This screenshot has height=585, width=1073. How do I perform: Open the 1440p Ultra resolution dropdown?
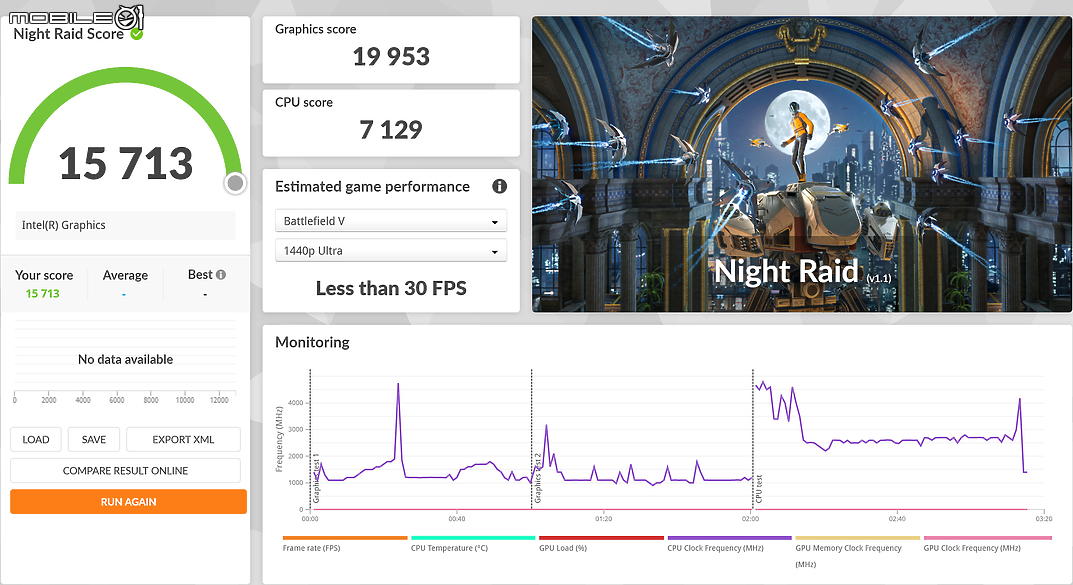click(391, 250)
